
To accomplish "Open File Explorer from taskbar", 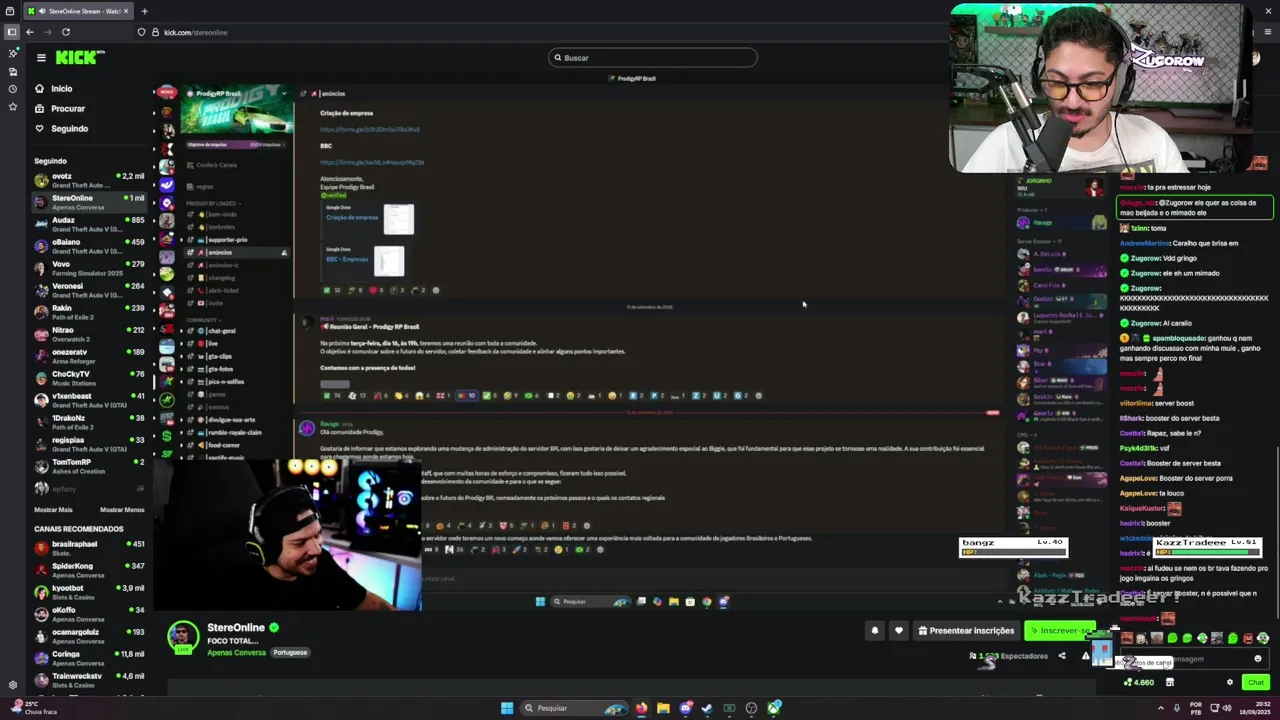I will (x=663, y=708).
